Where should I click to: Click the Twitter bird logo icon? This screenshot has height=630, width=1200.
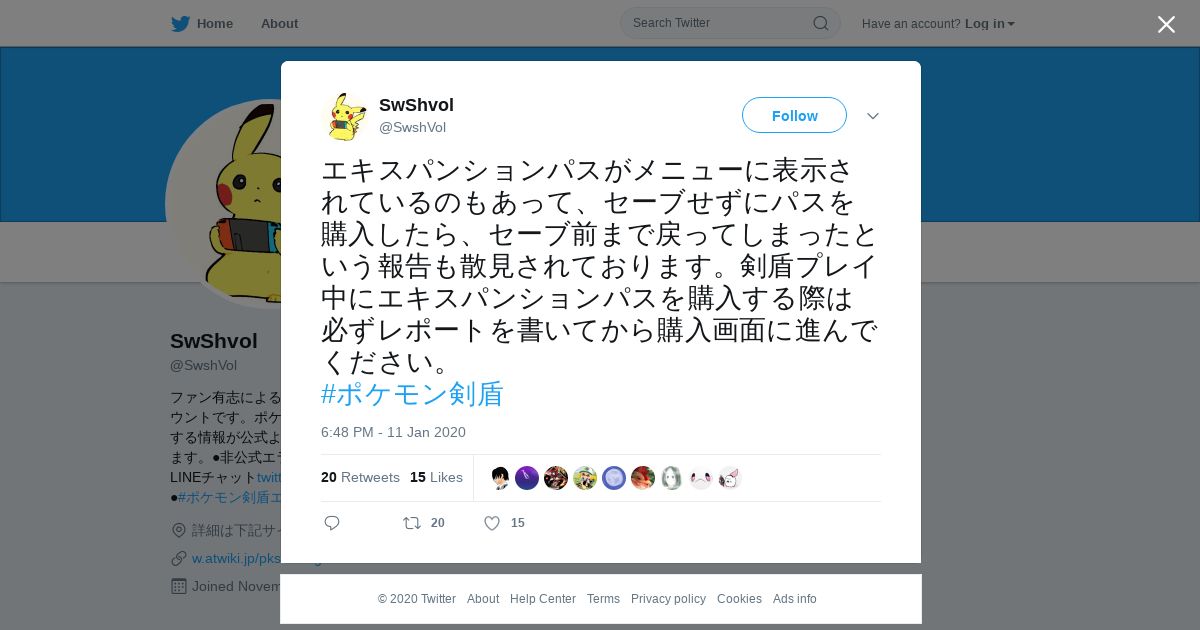click(x=180, y=23)
